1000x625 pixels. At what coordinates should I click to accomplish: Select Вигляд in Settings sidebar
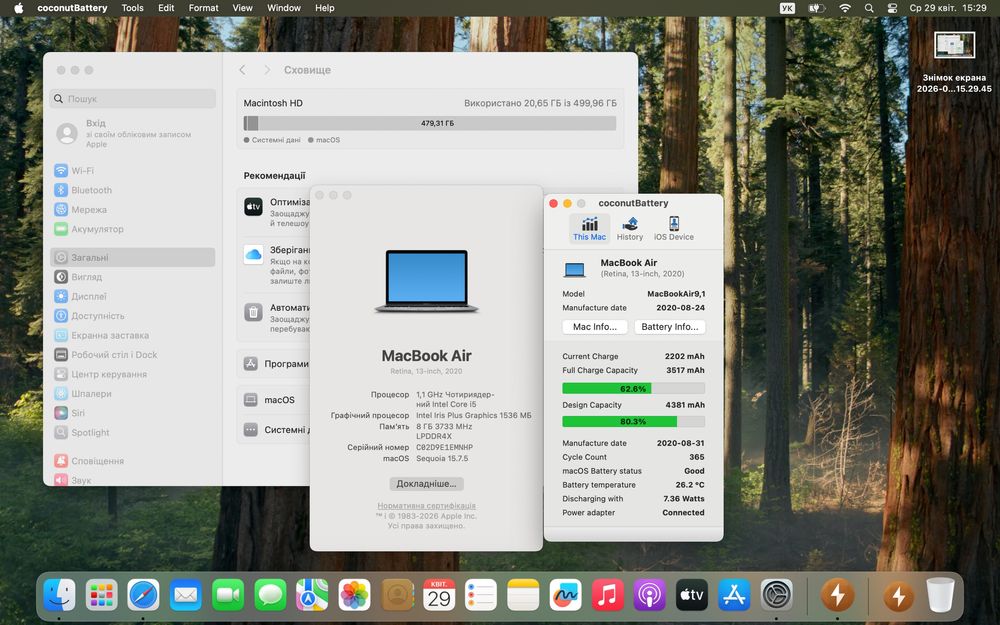pos(133,277)
